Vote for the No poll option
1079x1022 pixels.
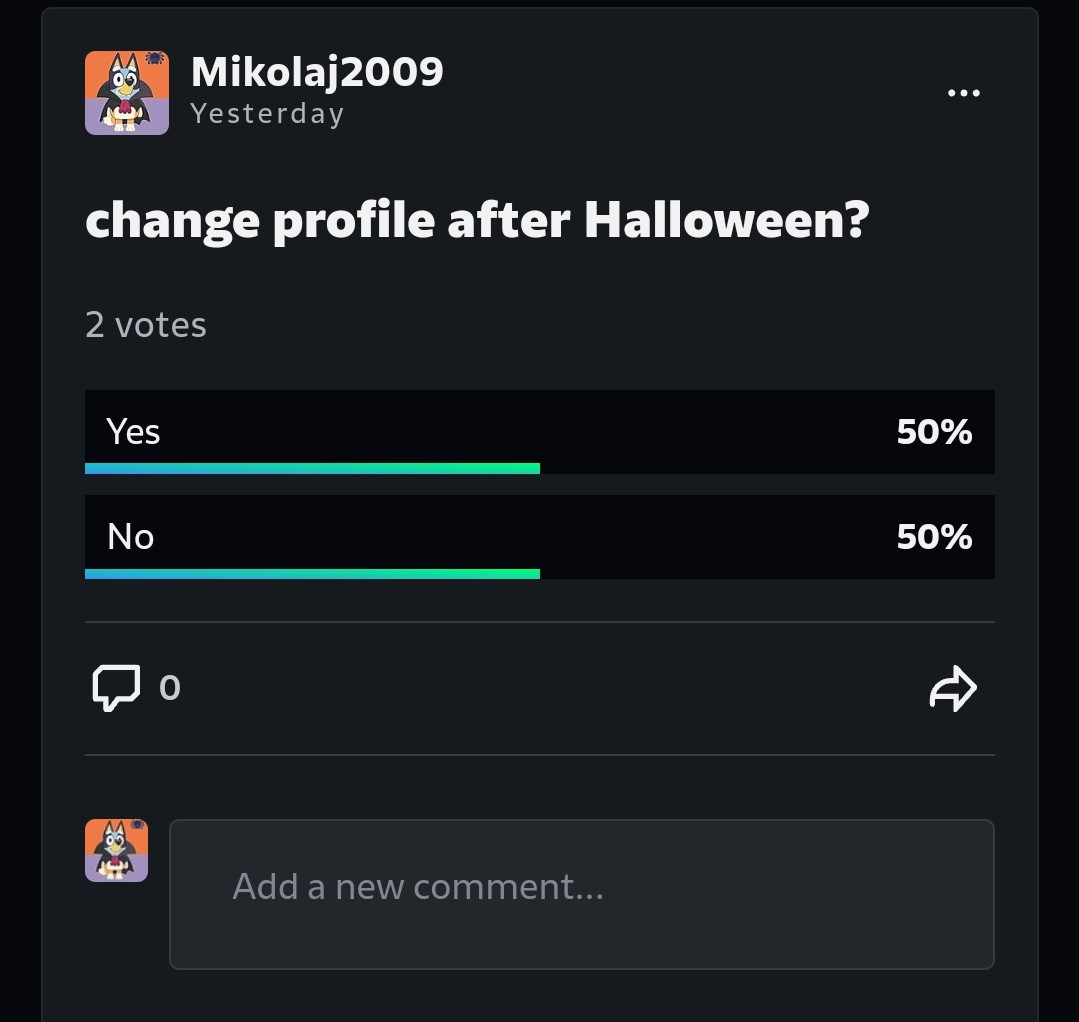point(540,537)
